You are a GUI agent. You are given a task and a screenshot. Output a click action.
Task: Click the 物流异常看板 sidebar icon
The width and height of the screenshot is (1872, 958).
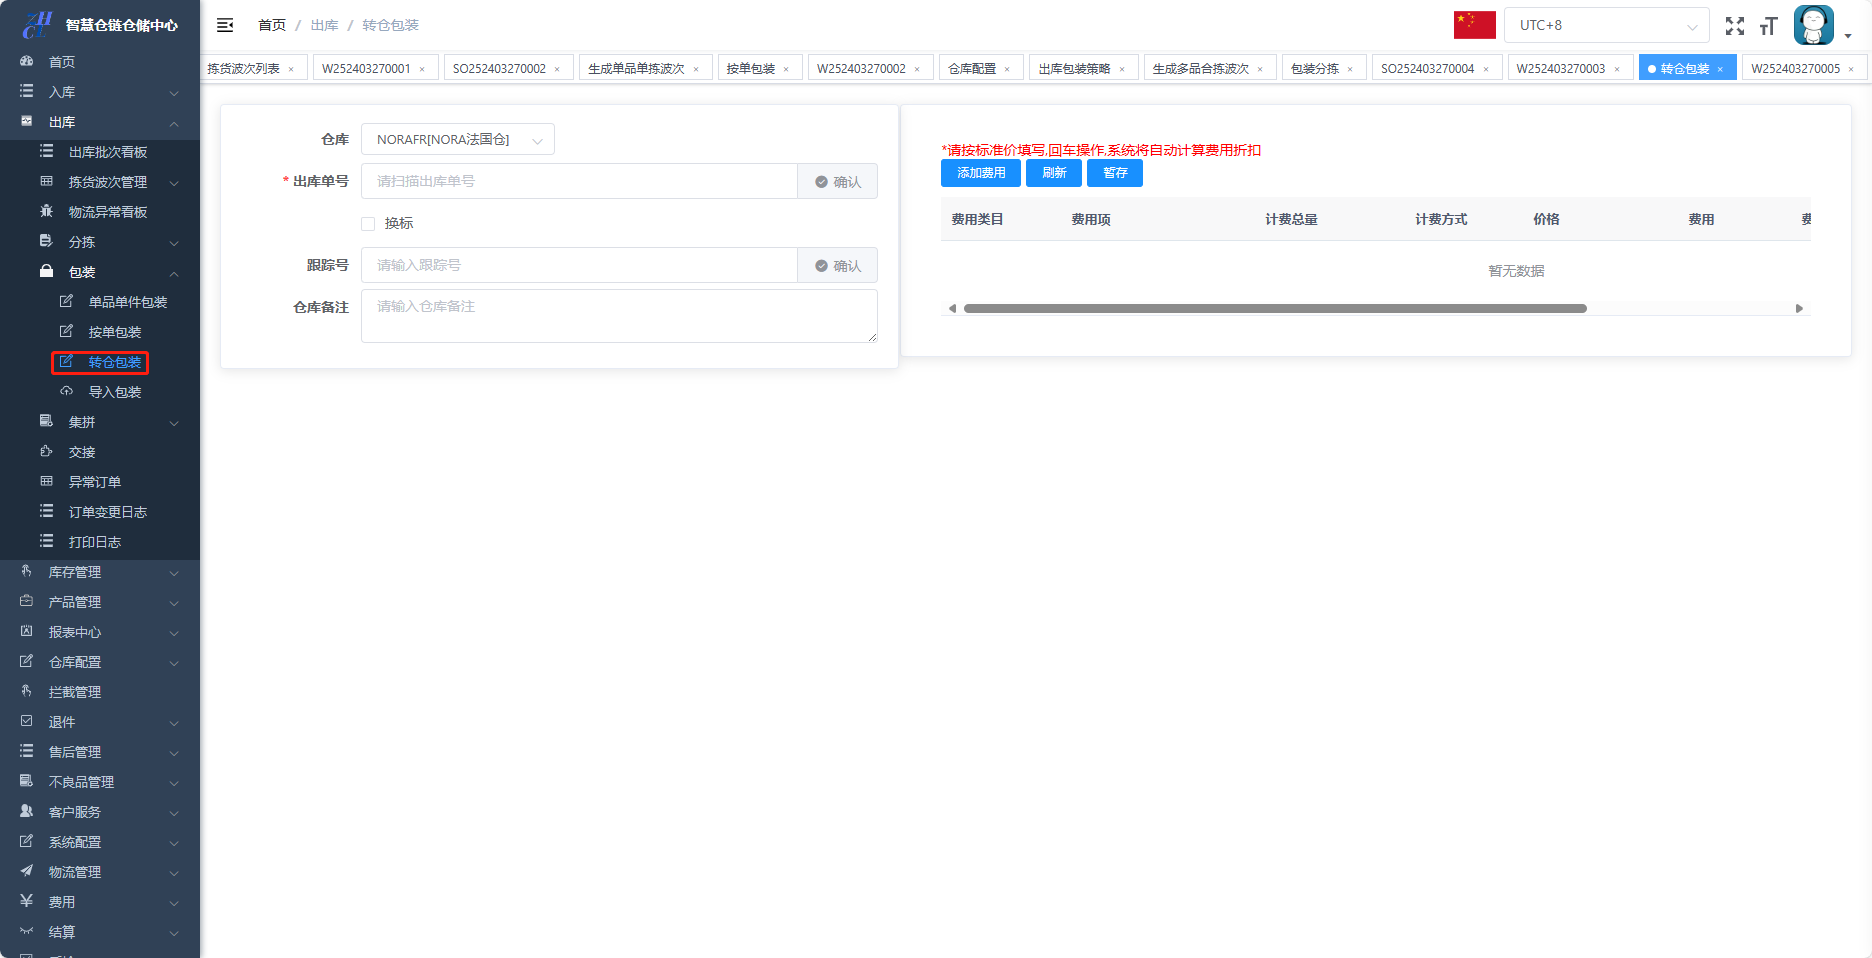click(x=46, y=212)
